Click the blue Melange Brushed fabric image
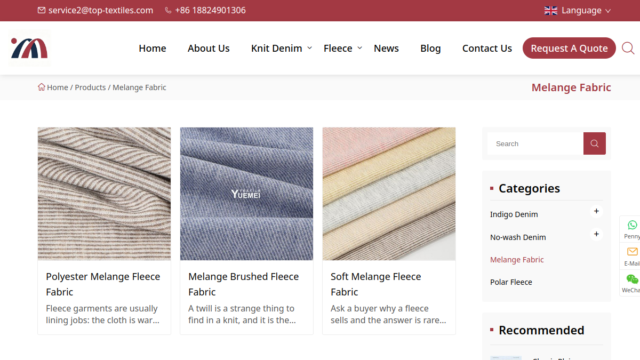 coord(247,193)
